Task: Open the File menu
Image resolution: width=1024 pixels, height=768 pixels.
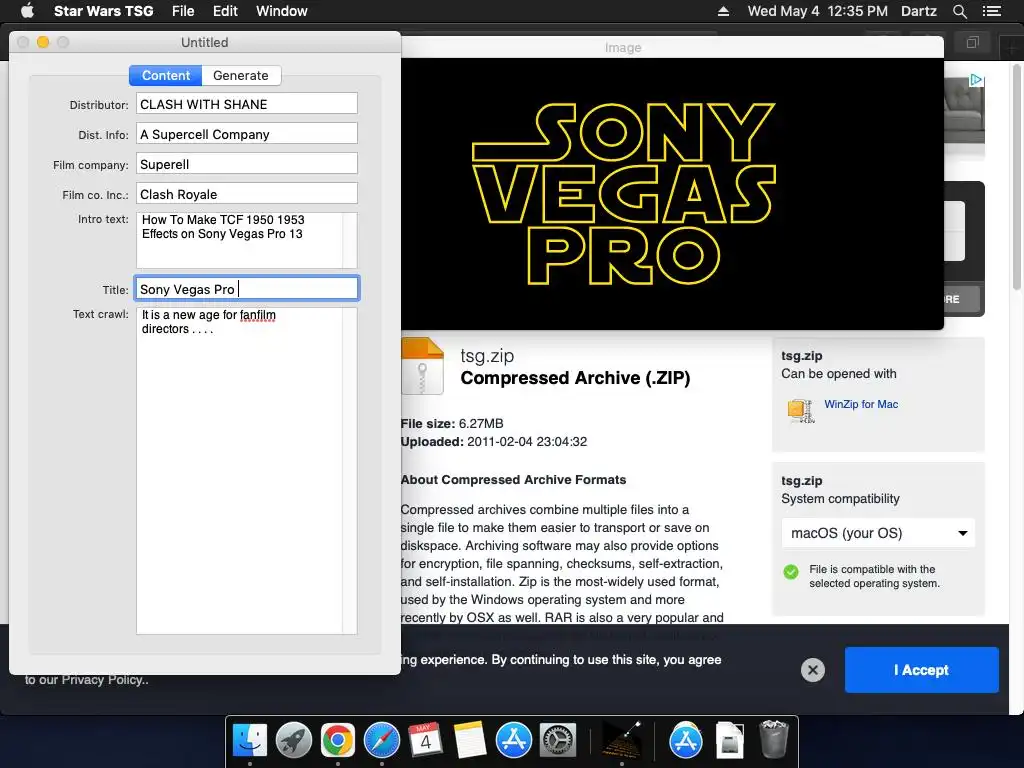Action: (x=183, y=11)
